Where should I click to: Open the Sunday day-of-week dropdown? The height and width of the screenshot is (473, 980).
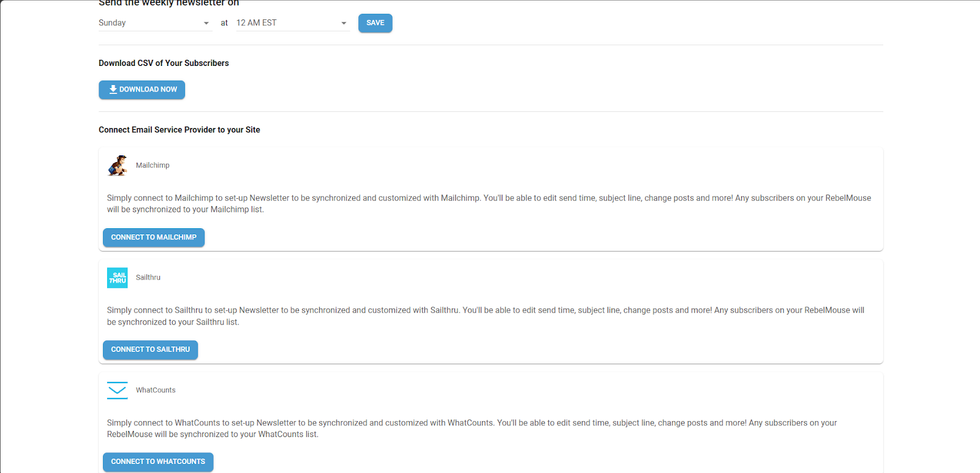154,23
